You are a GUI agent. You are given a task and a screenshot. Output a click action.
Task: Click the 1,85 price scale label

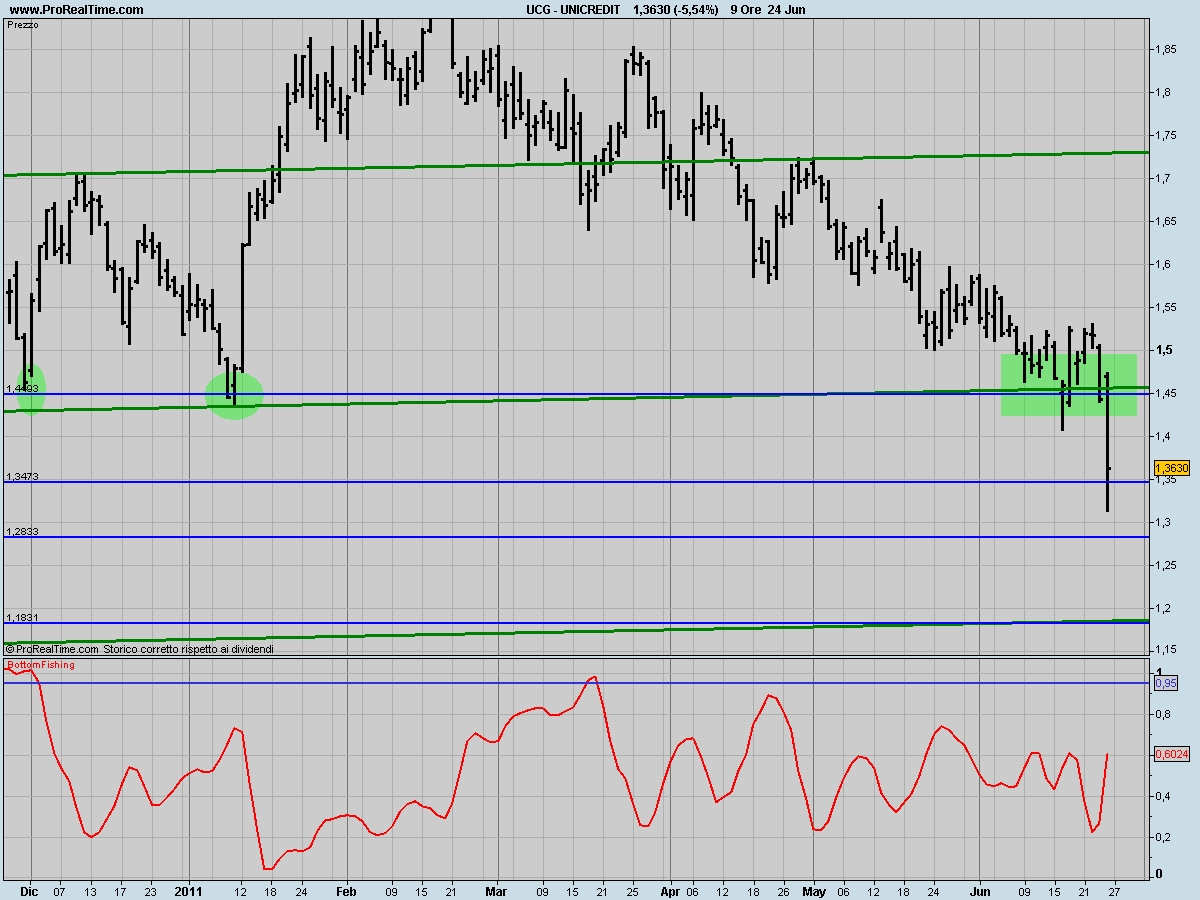pyautogui.click(x=1165, y=48)
